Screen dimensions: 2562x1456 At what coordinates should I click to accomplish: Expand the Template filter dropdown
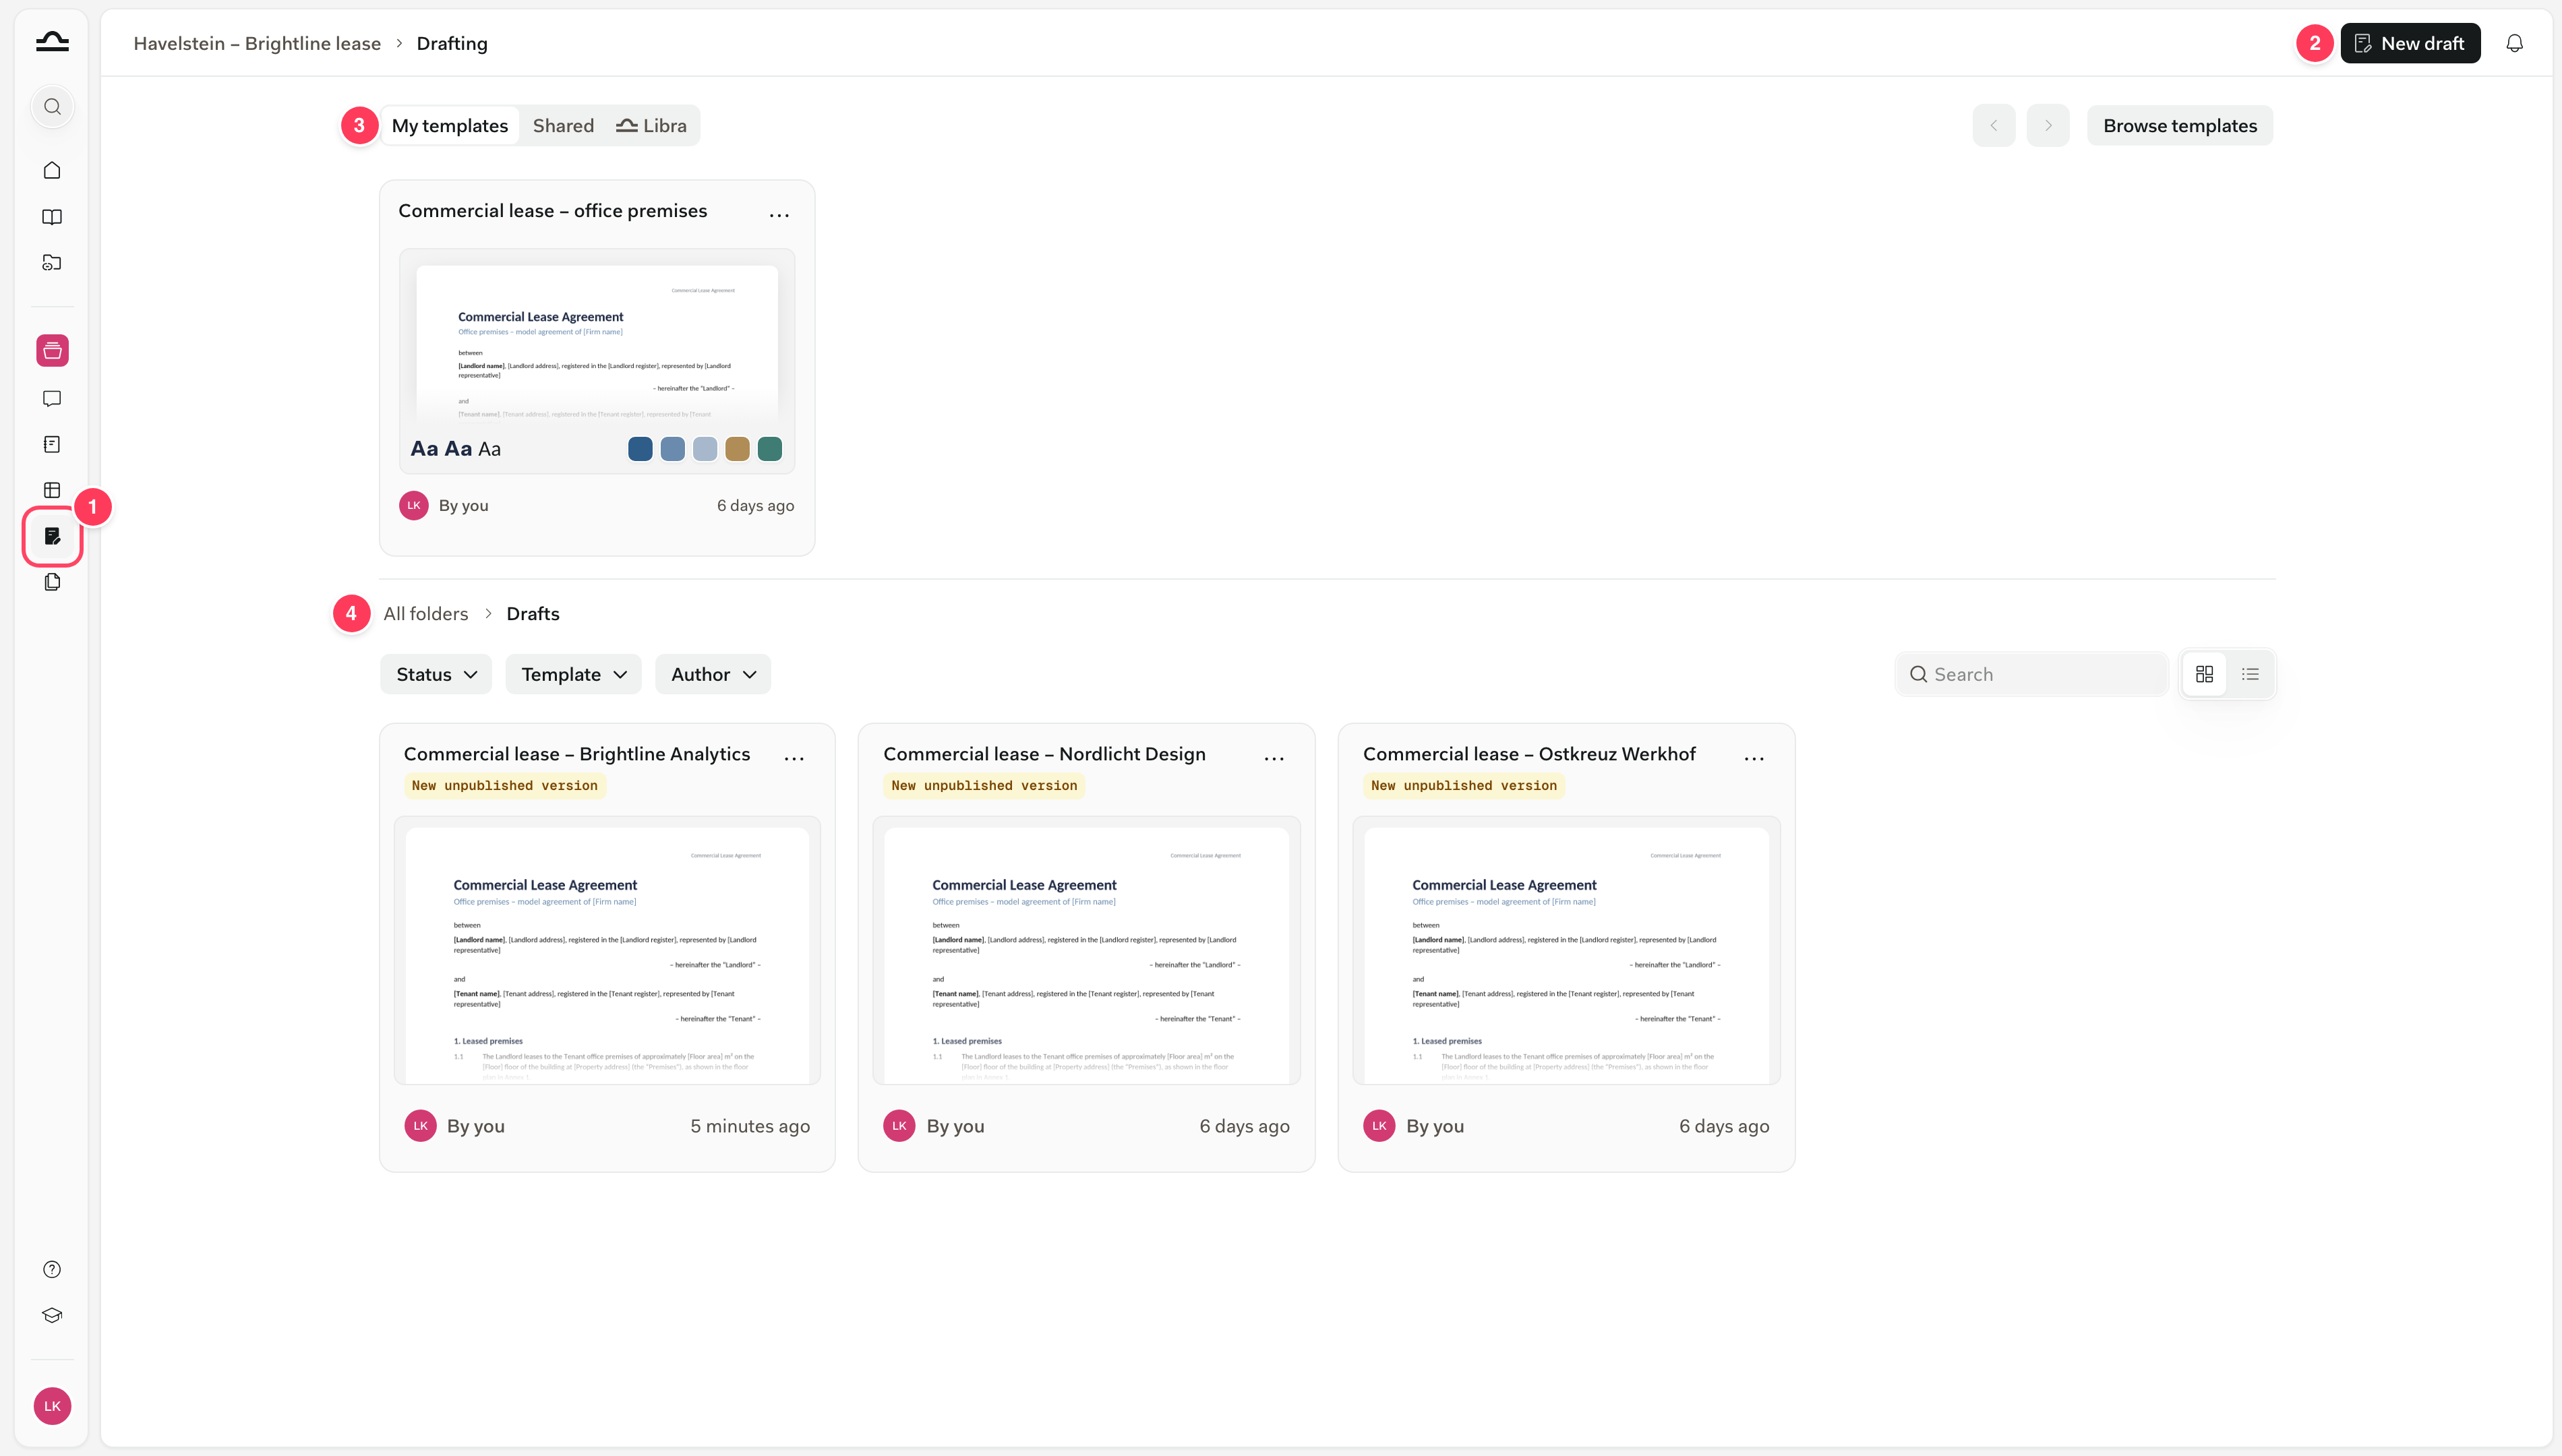point(574,675)
